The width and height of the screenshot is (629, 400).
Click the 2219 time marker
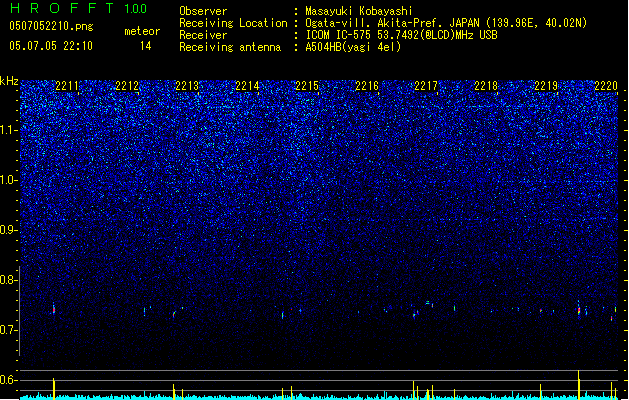coord(546,86)
